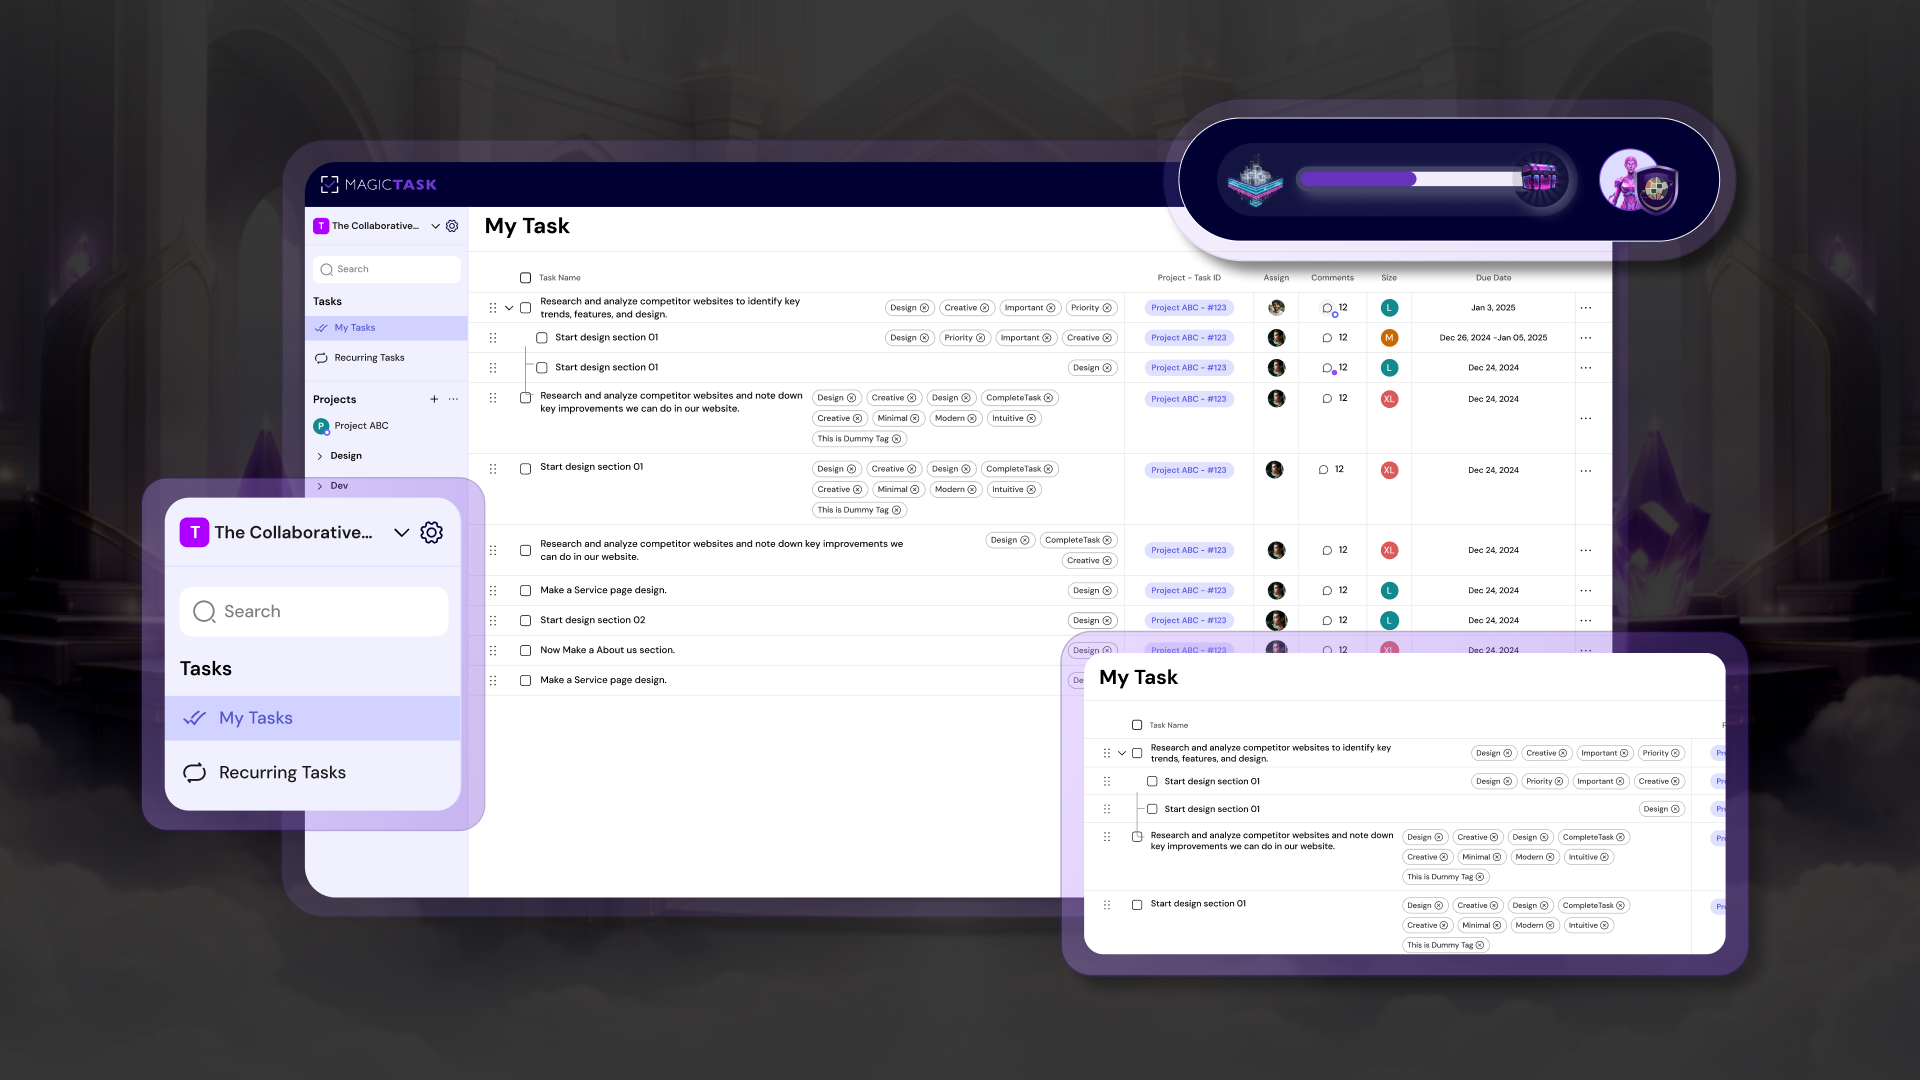Screen dimensions: 1920x1080
Task: Remove Priority tag in enlarged card's trends row
Action: tap(1675, 753)
